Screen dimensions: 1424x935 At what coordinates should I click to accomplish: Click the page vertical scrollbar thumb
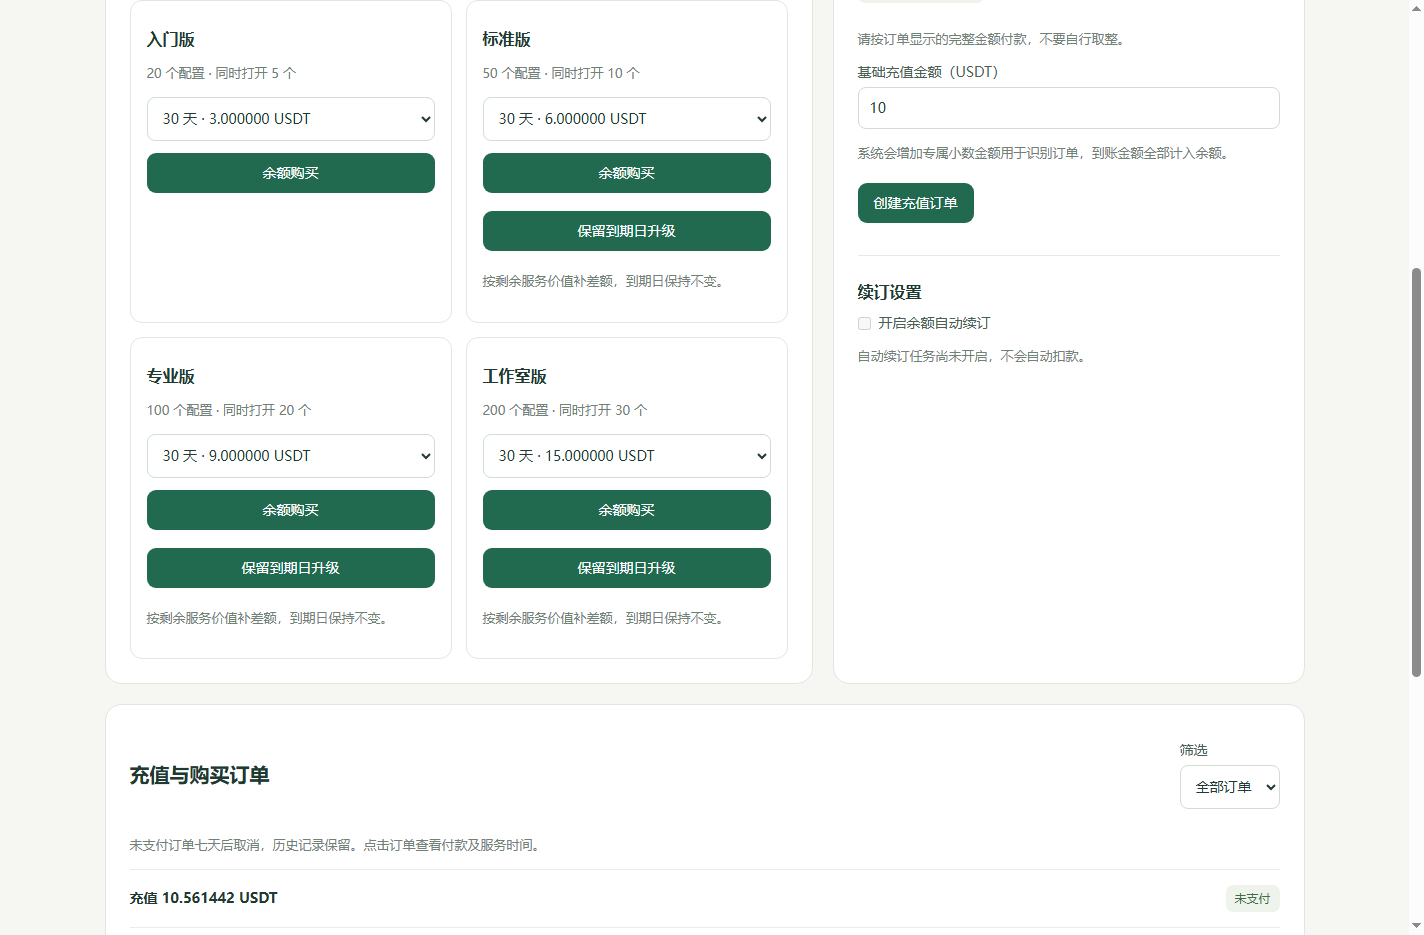pyautogui.click(x=1416, y=472)
